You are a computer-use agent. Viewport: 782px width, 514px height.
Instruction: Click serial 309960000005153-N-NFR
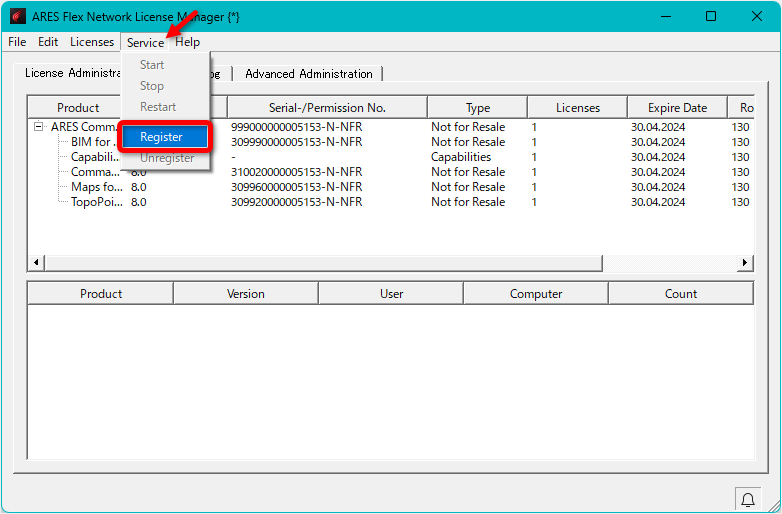[296, 187]
